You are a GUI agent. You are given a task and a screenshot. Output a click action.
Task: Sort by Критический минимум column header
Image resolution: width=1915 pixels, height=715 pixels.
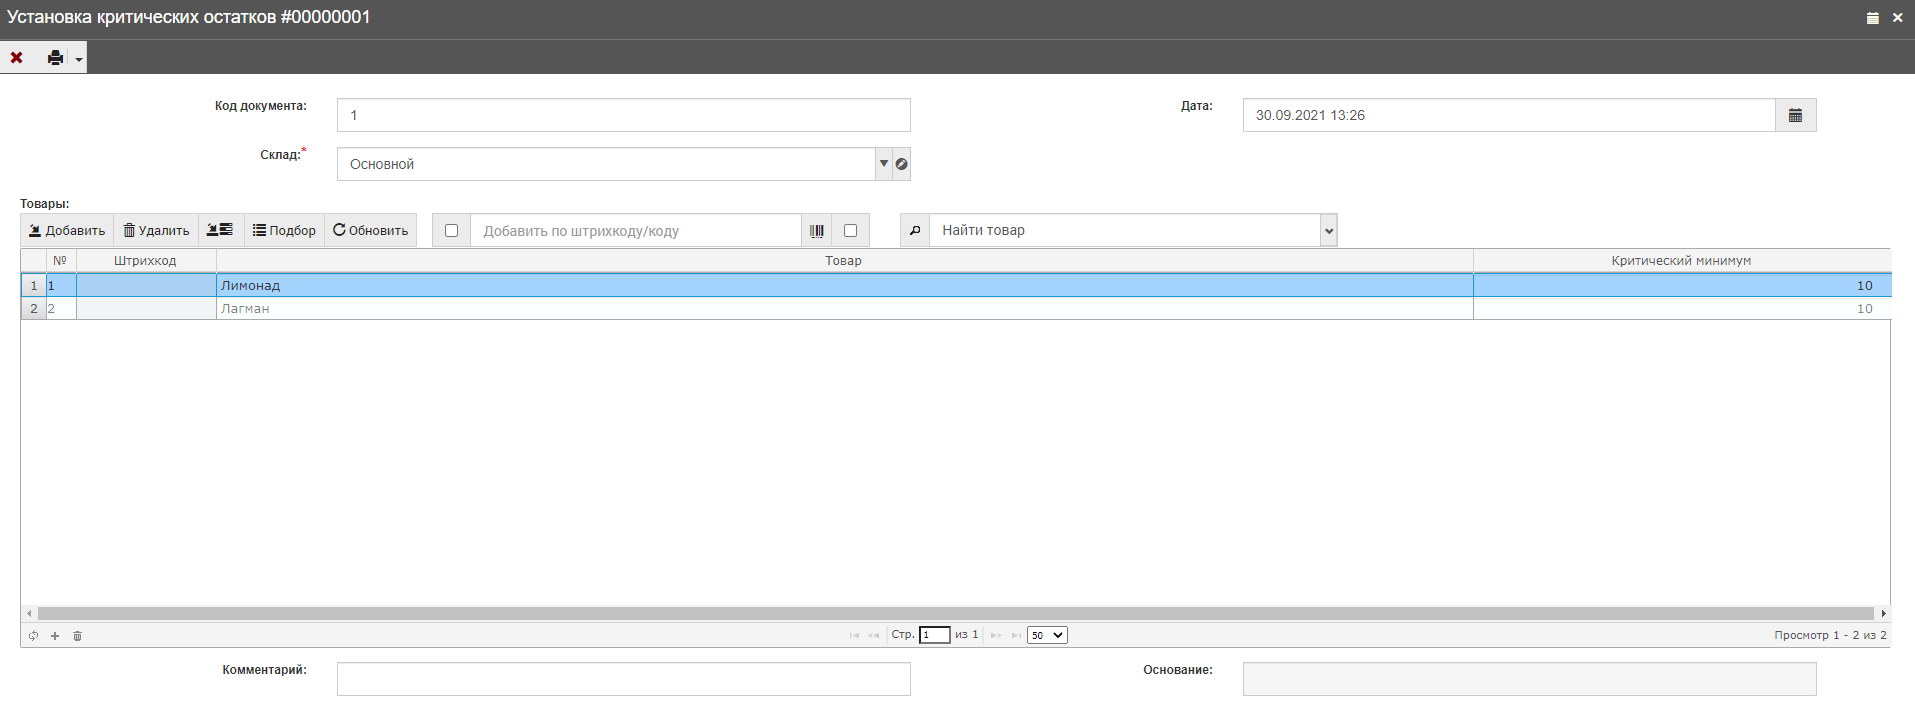point(1680,261)
